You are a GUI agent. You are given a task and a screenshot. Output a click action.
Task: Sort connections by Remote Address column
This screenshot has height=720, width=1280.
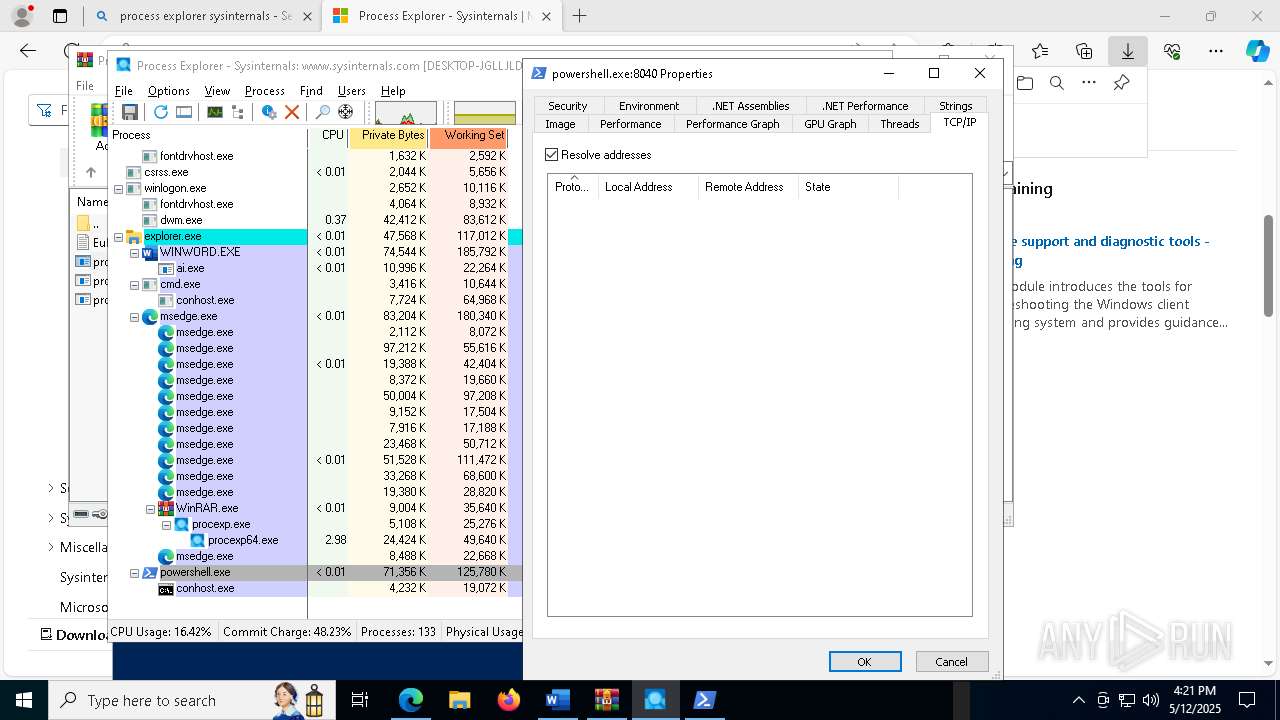tap(748, 187)
